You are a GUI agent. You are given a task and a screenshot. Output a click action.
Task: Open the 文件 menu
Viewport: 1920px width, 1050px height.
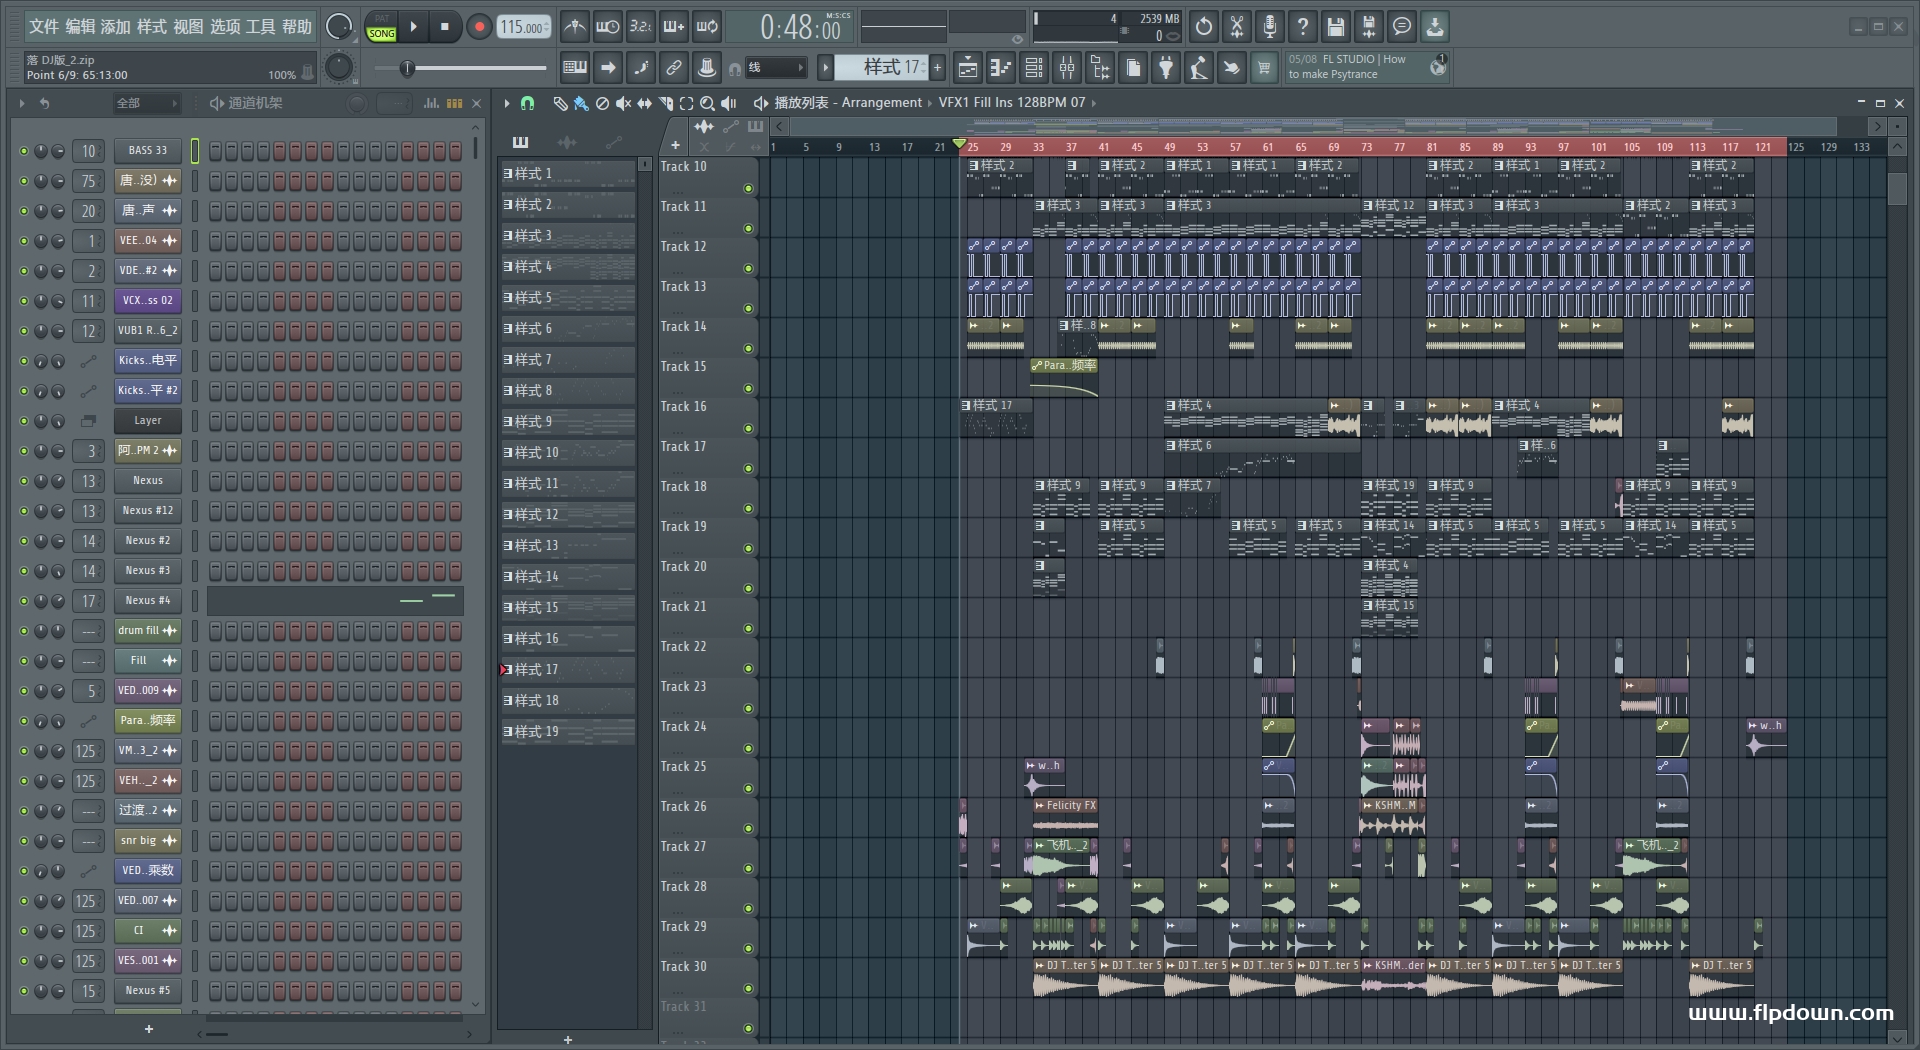pyautogui.click(x=43, y=27)
